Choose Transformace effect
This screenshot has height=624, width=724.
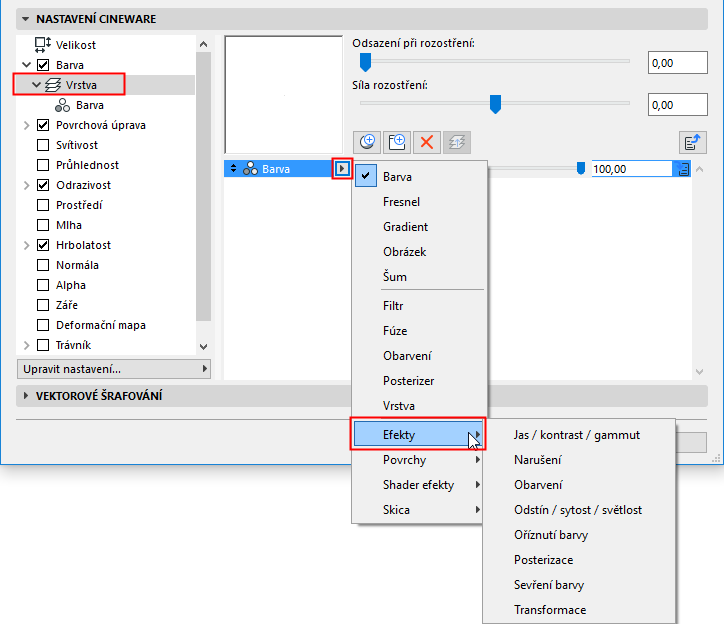click(x=579, y=609)
